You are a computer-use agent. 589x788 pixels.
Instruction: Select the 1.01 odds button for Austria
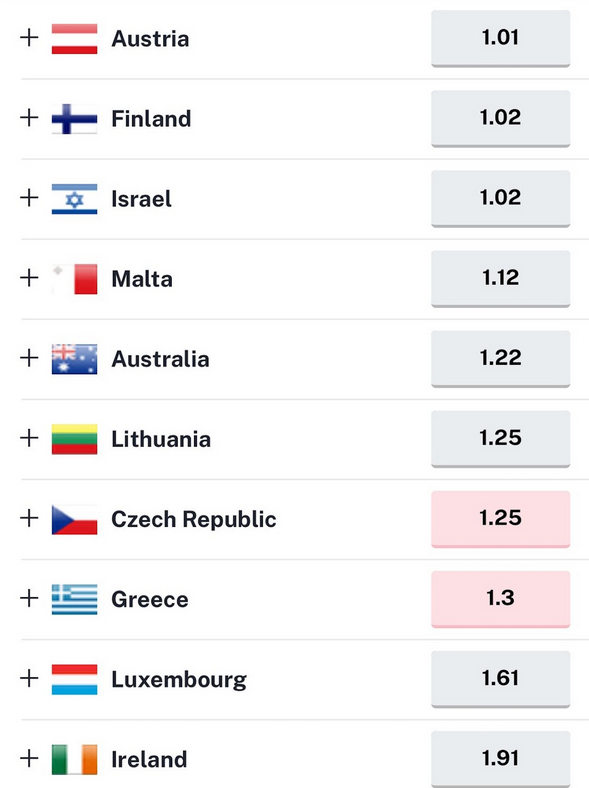(501, 38)
